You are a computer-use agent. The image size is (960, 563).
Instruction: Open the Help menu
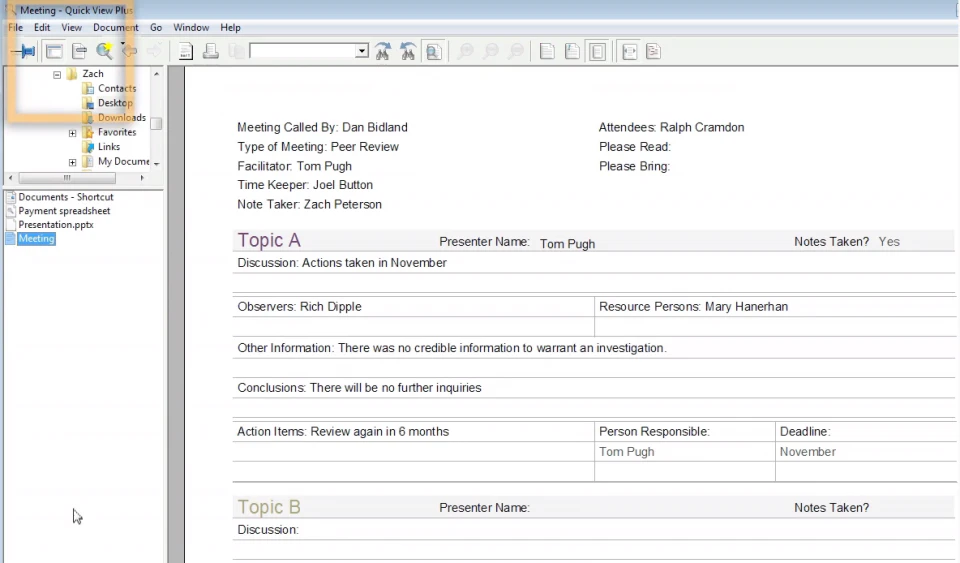(231, 28)
